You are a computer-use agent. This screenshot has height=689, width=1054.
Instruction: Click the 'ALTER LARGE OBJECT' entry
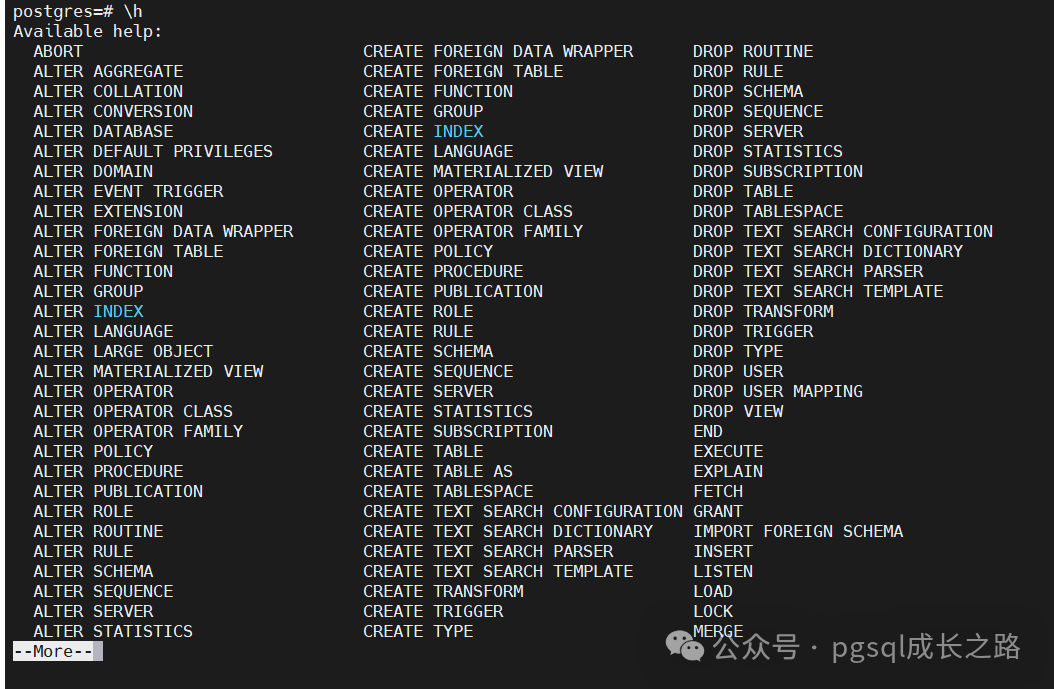pos(123,352)
